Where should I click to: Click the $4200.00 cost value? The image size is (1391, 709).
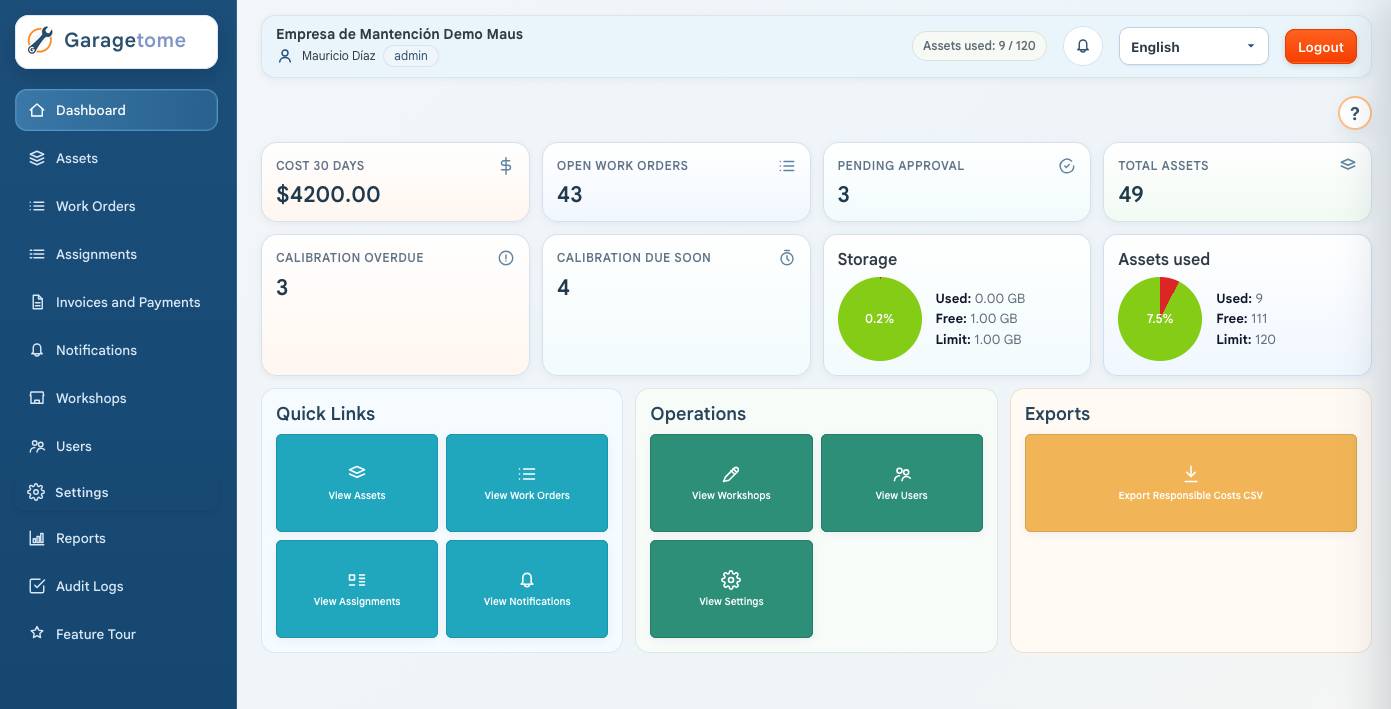click(328, 194)
